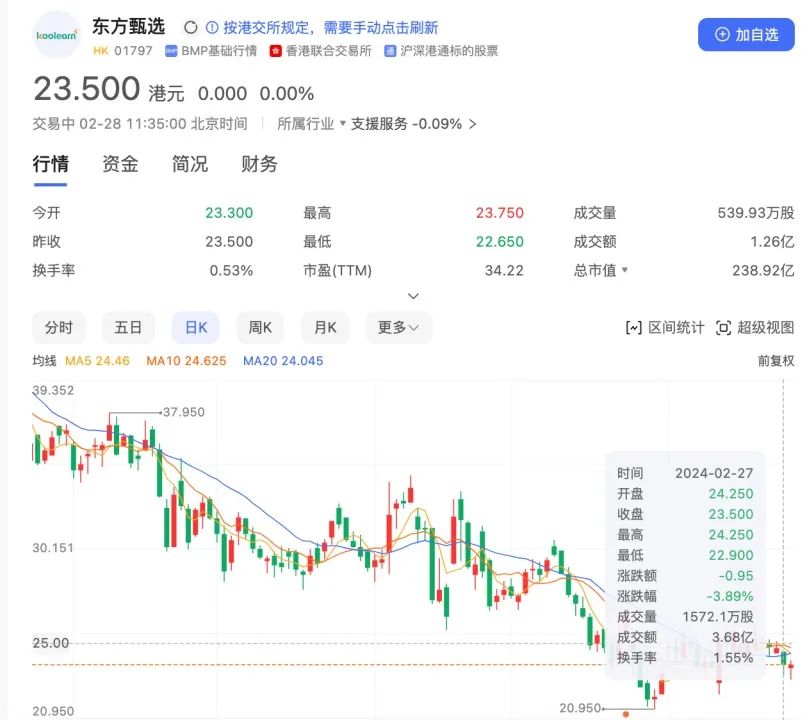Viewport: 807px width, 720px height.
Task: Click the BMP基础行情 badge icon
Action: (171, 51)
